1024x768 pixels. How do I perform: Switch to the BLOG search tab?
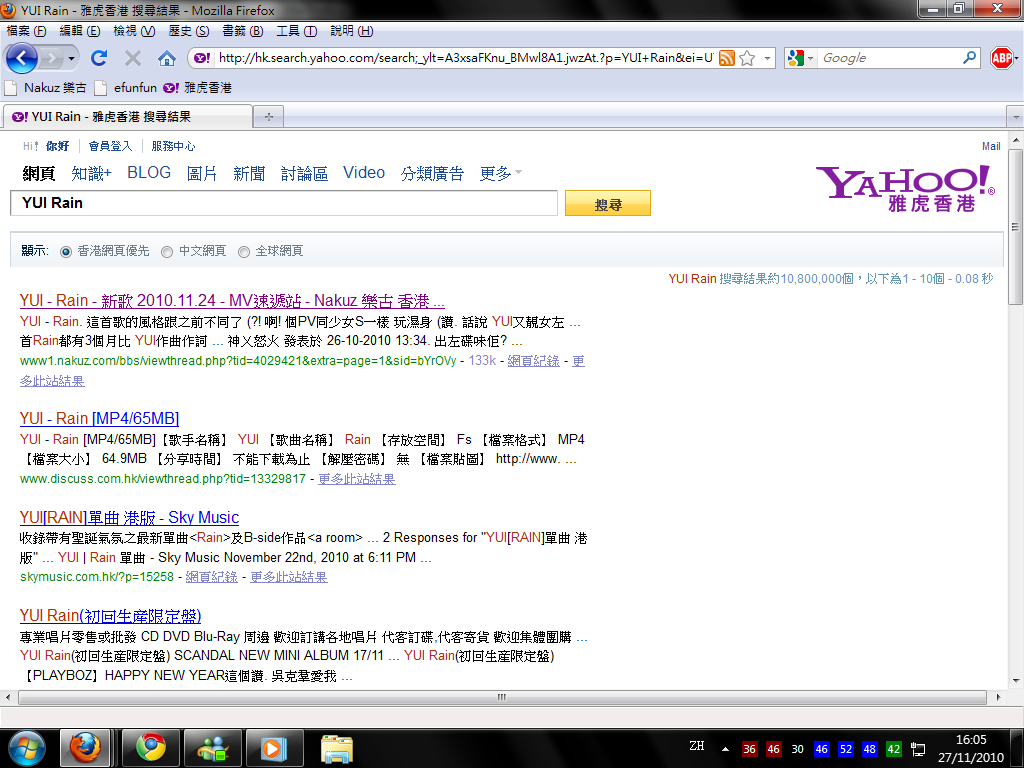(x=149, y=172)
